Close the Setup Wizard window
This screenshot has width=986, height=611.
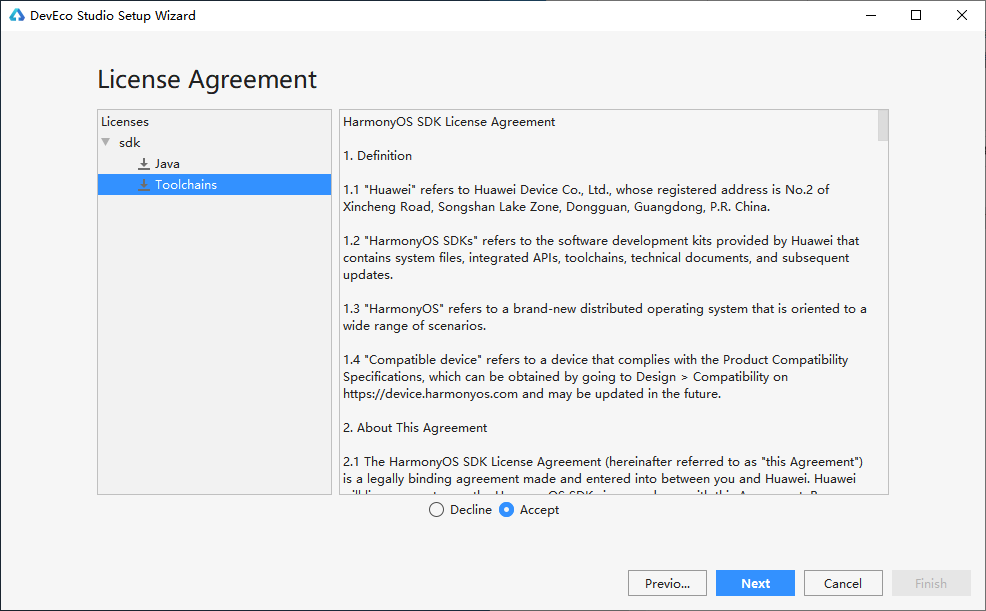point(962,15)
